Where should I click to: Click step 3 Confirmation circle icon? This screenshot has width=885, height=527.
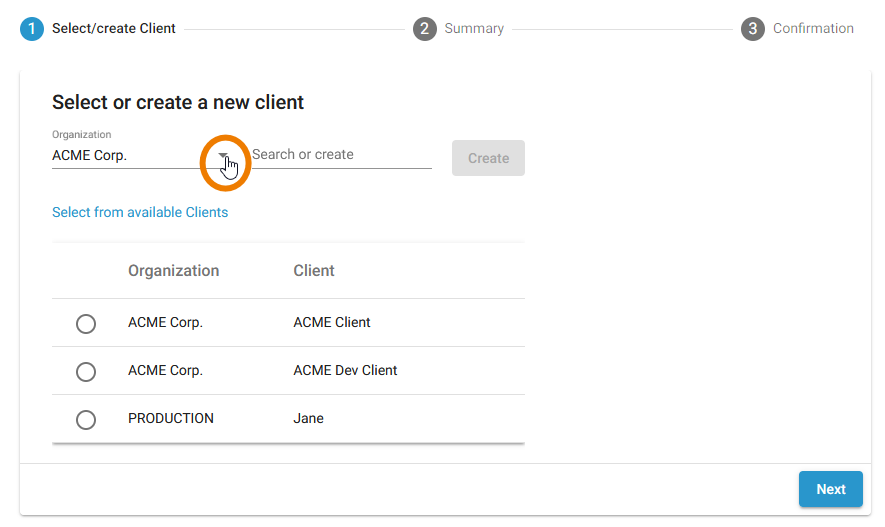tap(752, 29)
